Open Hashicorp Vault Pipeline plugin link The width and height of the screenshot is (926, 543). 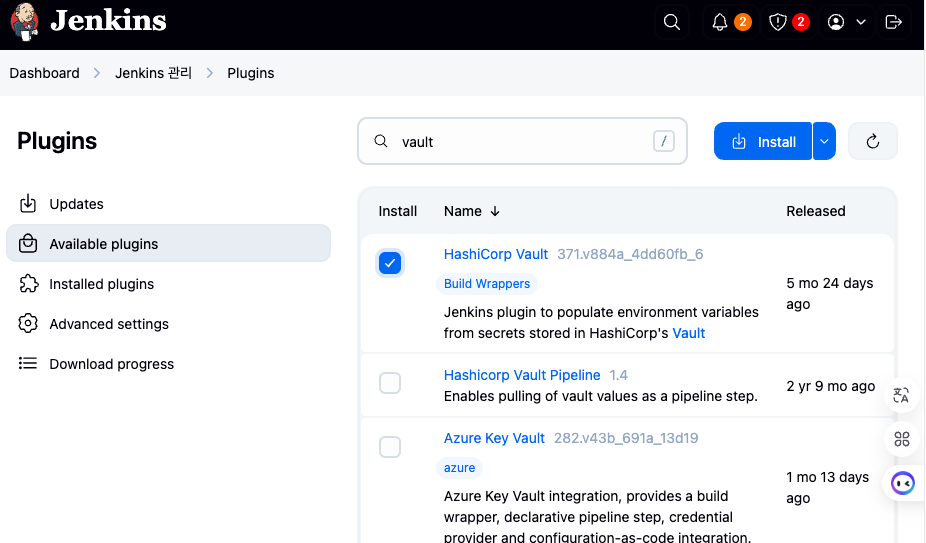pyautogui.click(x=521, y=375)
